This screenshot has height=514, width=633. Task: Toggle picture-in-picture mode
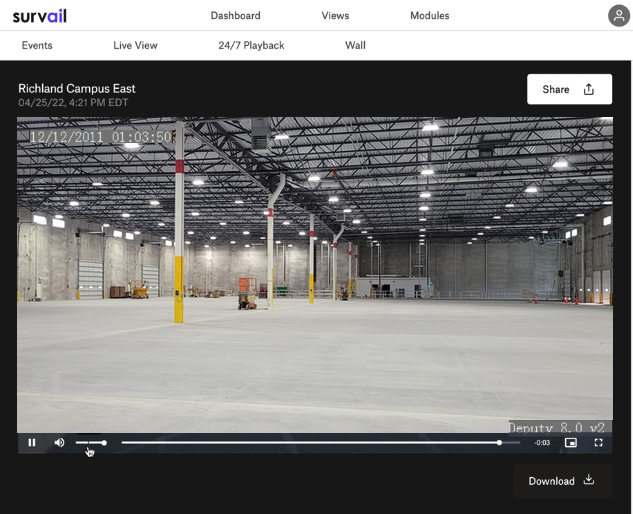click(x=570, y=443)
